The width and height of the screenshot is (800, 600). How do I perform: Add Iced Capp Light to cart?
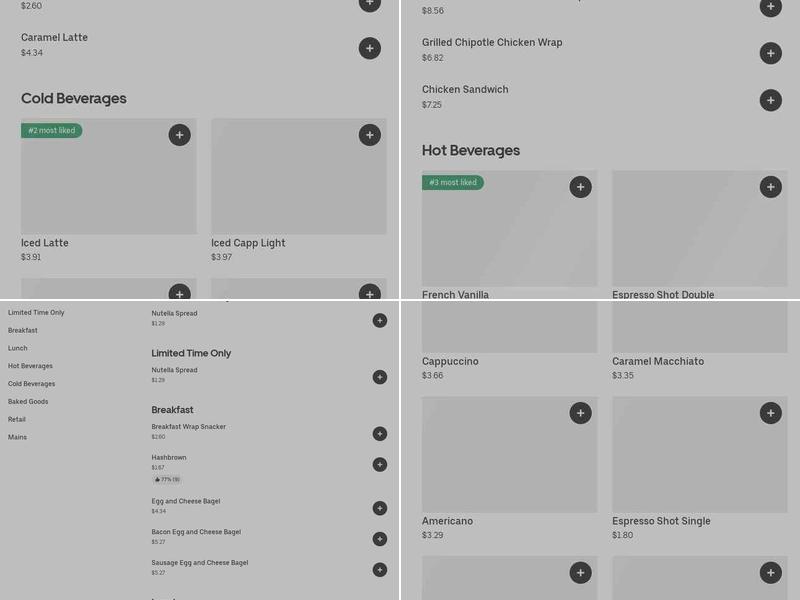pyautogui.click(x=370, y=135)
